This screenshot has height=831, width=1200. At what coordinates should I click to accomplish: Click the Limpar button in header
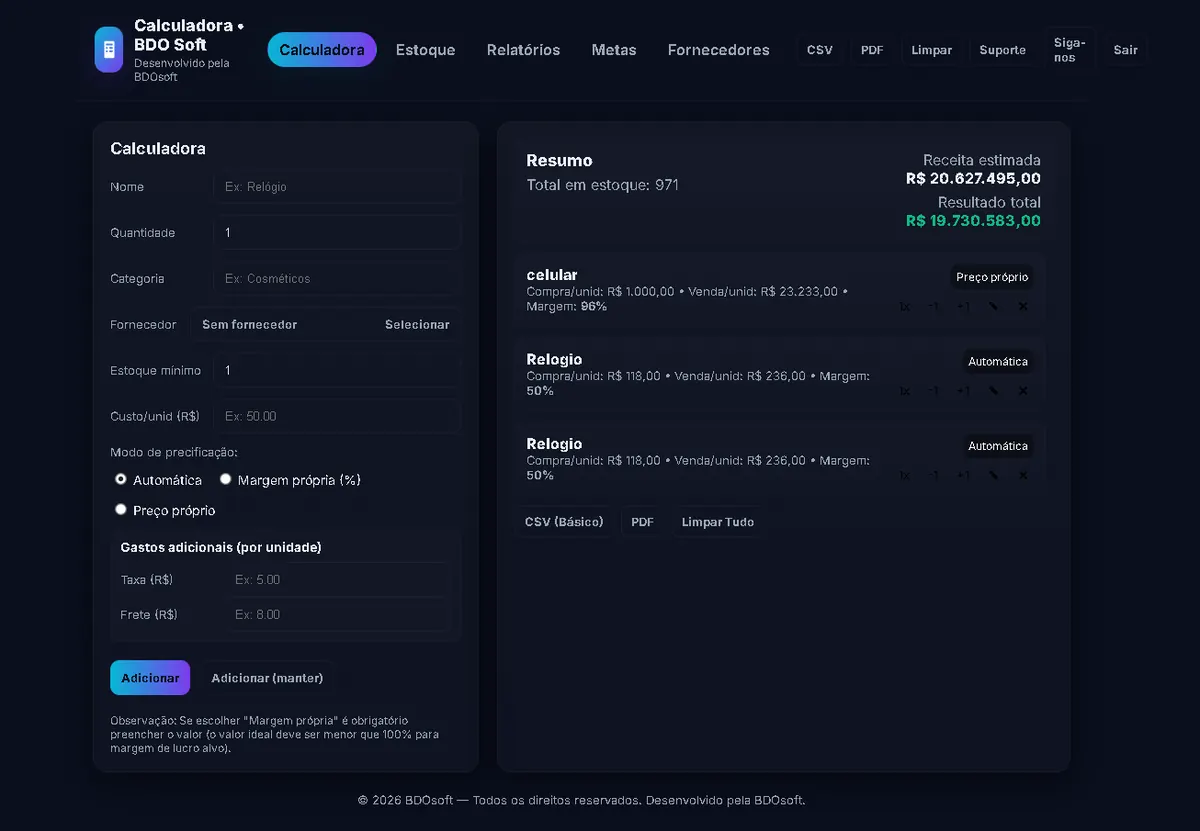(932, 50)
